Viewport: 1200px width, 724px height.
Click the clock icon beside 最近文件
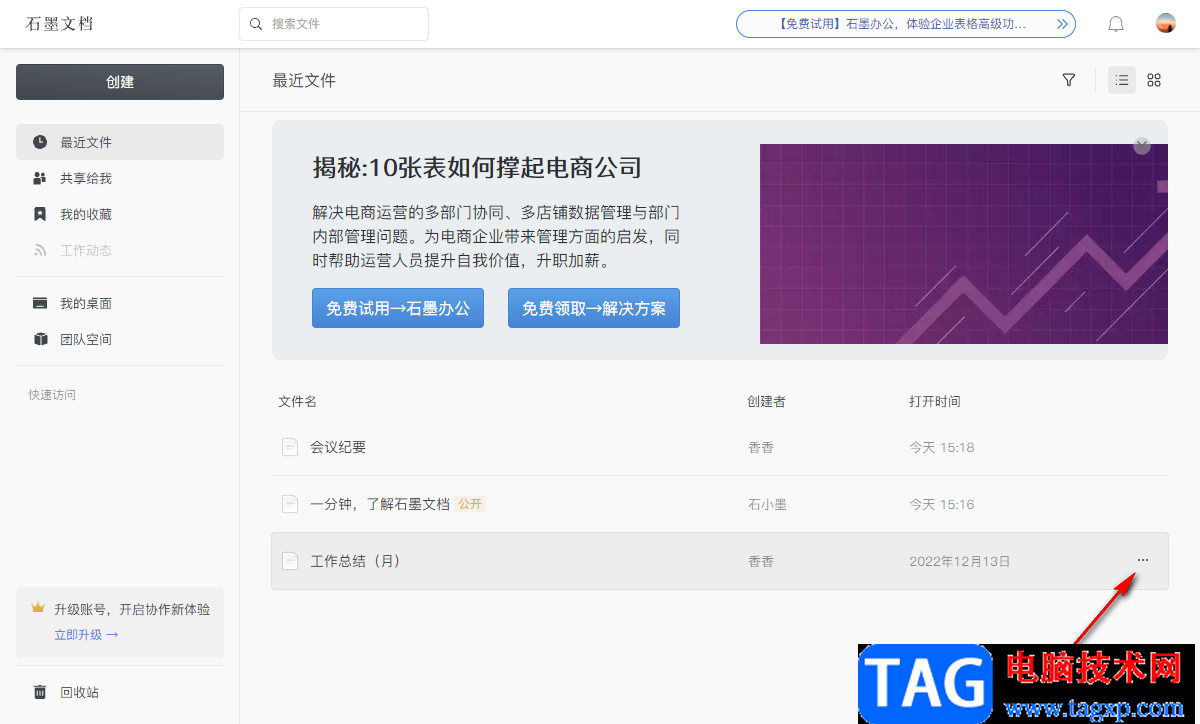(40, 142)
